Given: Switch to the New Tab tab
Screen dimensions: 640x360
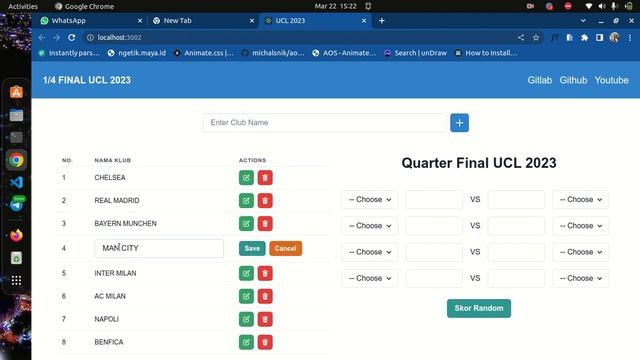Looking at the screenshot, I should point(203,20).
